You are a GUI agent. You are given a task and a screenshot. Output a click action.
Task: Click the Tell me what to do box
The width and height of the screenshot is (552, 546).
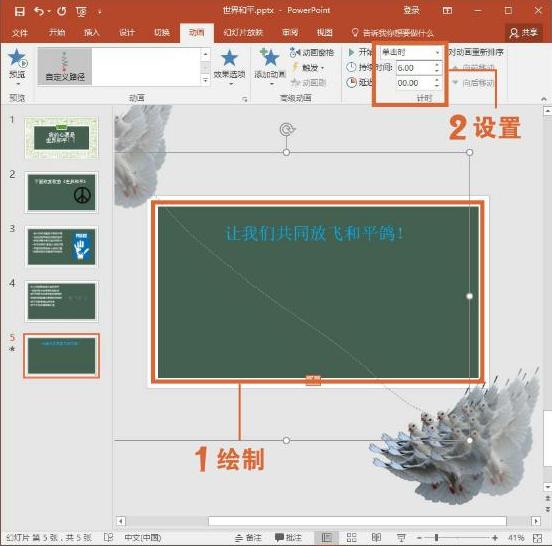click(393, 33)
